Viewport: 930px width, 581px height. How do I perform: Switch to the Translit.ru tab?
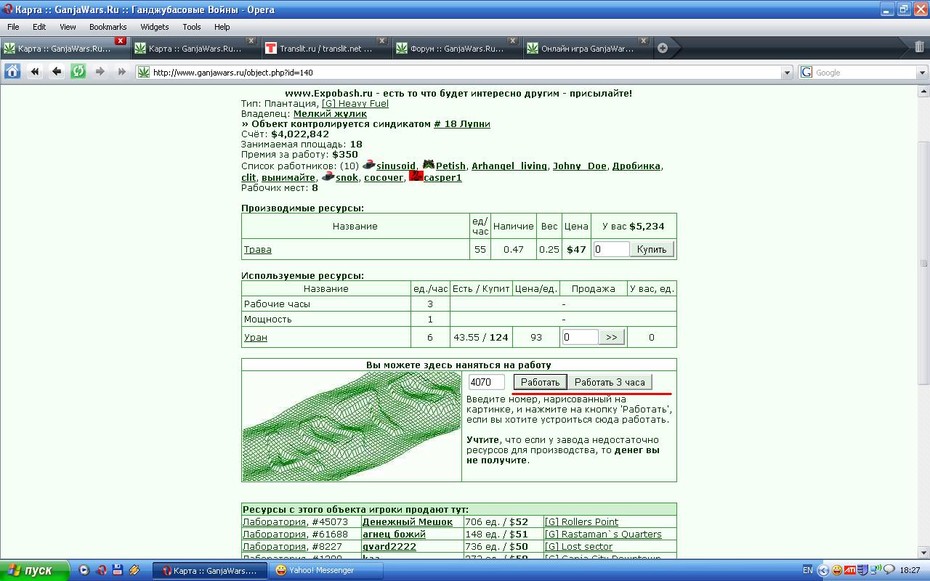(x=325, y=49)
